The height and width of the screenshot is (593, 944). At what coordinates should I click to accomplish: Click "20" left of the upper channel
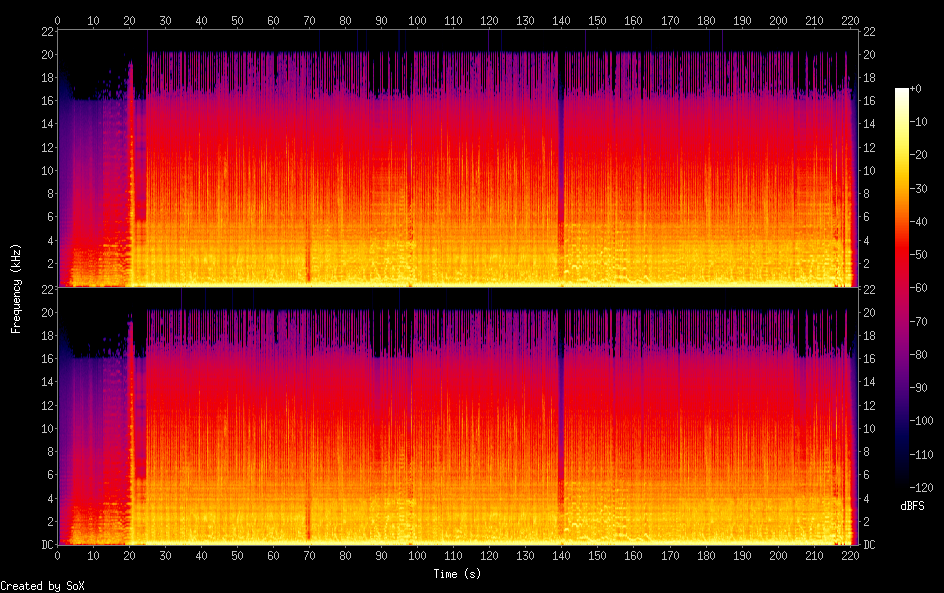[x=48, y=54]
